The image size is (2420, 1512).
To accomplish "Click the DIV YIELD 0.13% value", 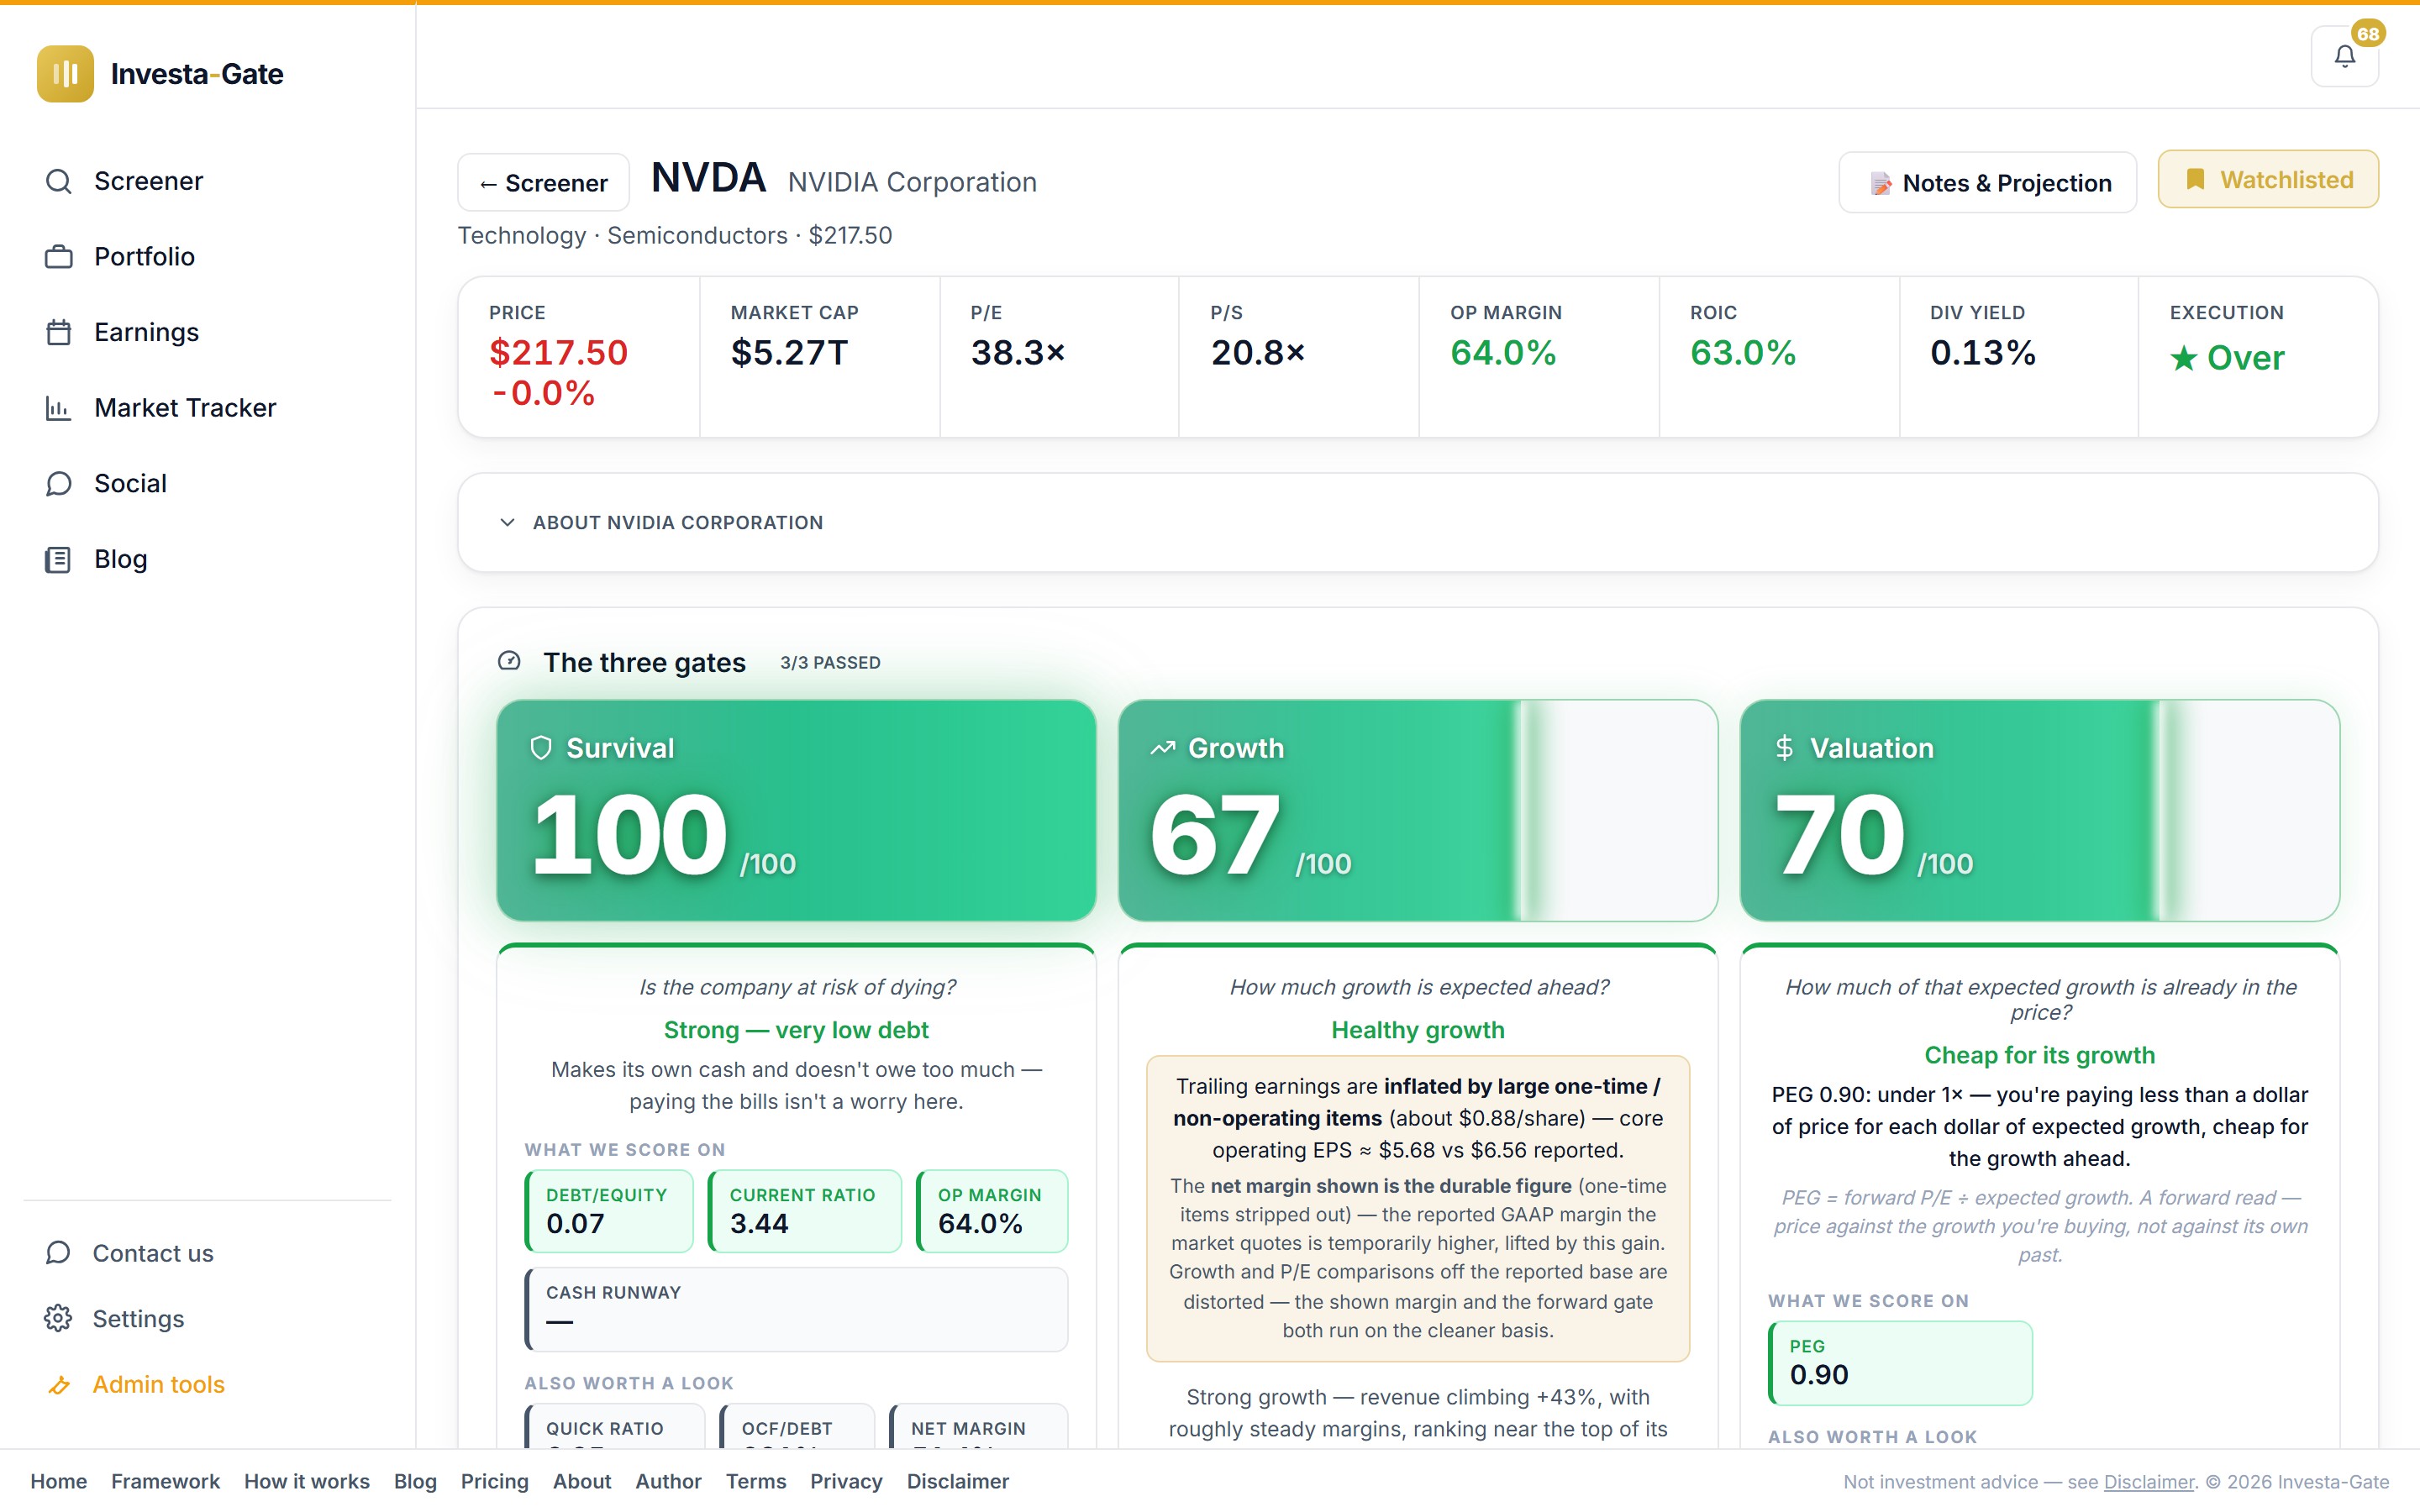I will pos(1983,352).
